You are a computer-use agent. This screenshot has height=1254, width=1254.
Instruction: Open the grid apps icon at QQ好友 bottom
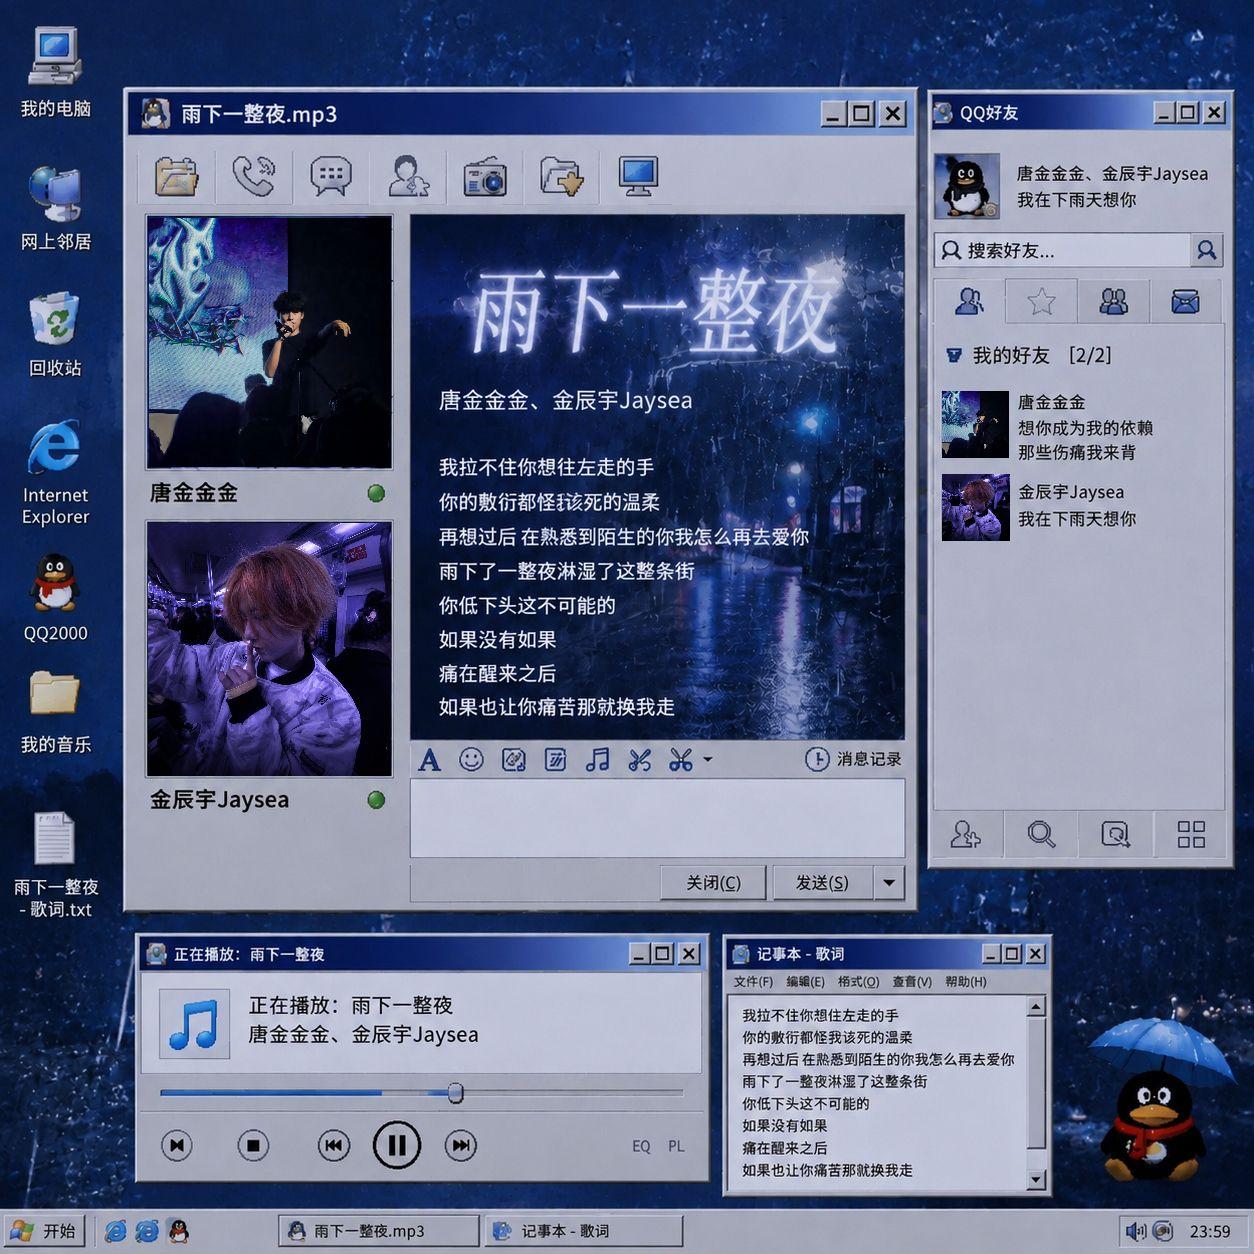tap(1190, 834)
